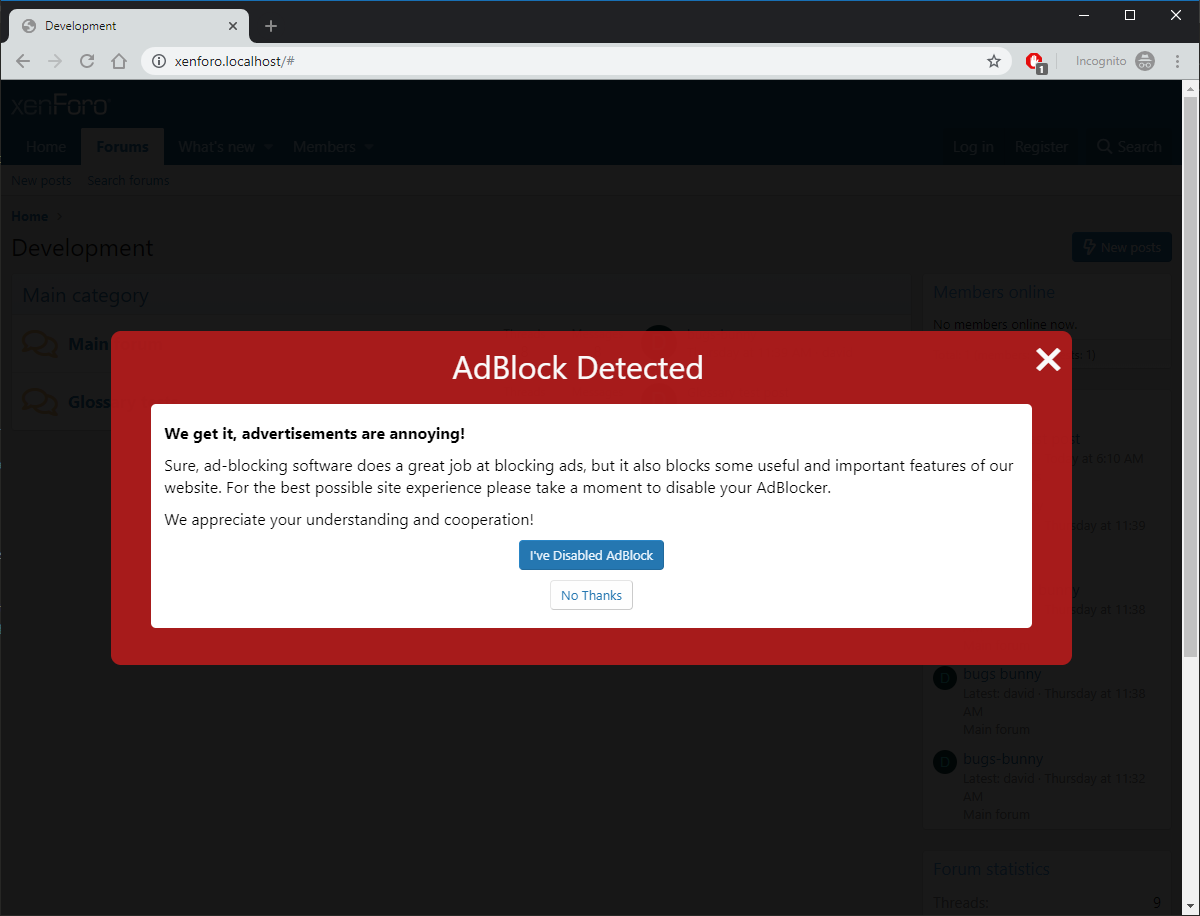Click the address bar URL field

[x=560, y=61]
